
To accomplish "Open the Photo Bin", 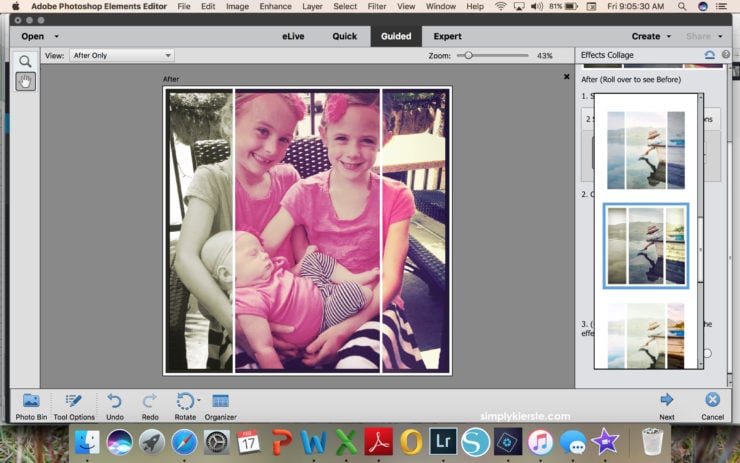I will (31, 402).
